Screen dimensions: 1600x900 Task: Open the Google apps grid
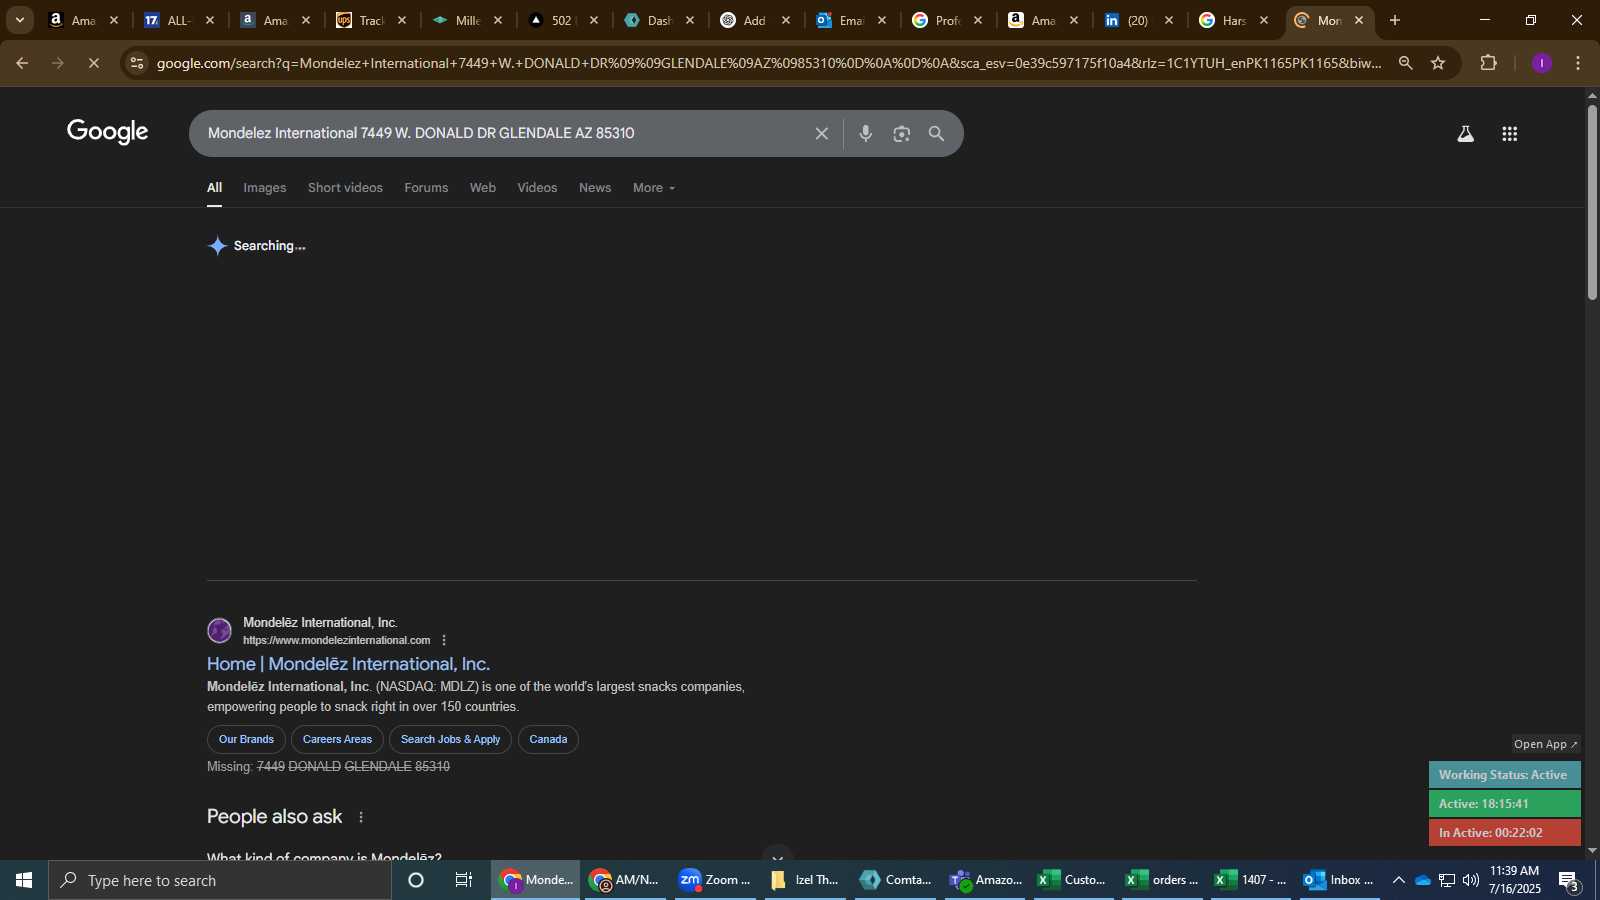click(x=1510, y=134)
